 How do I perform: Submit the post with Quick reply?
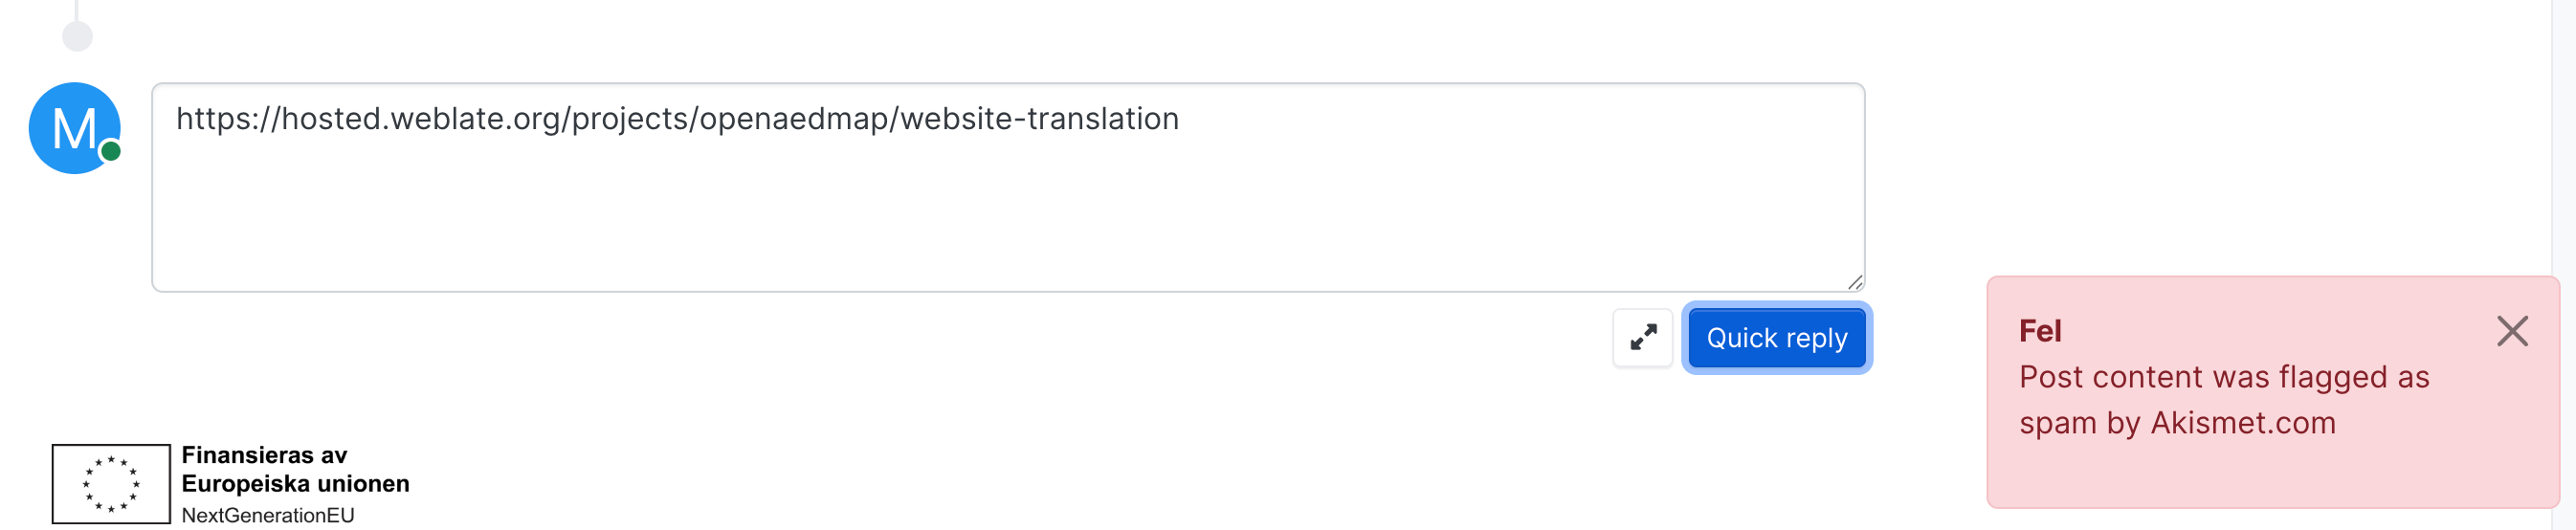(x=1776, y=338)
